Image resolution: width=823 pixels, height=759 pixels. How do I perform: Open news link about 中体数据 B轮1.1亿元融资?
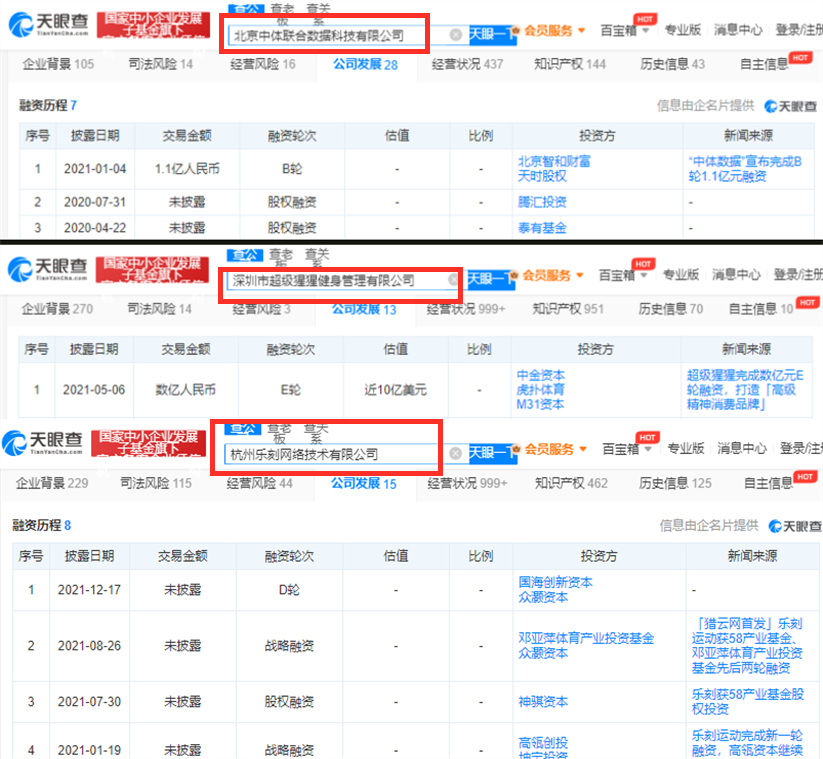click(745, 168)
